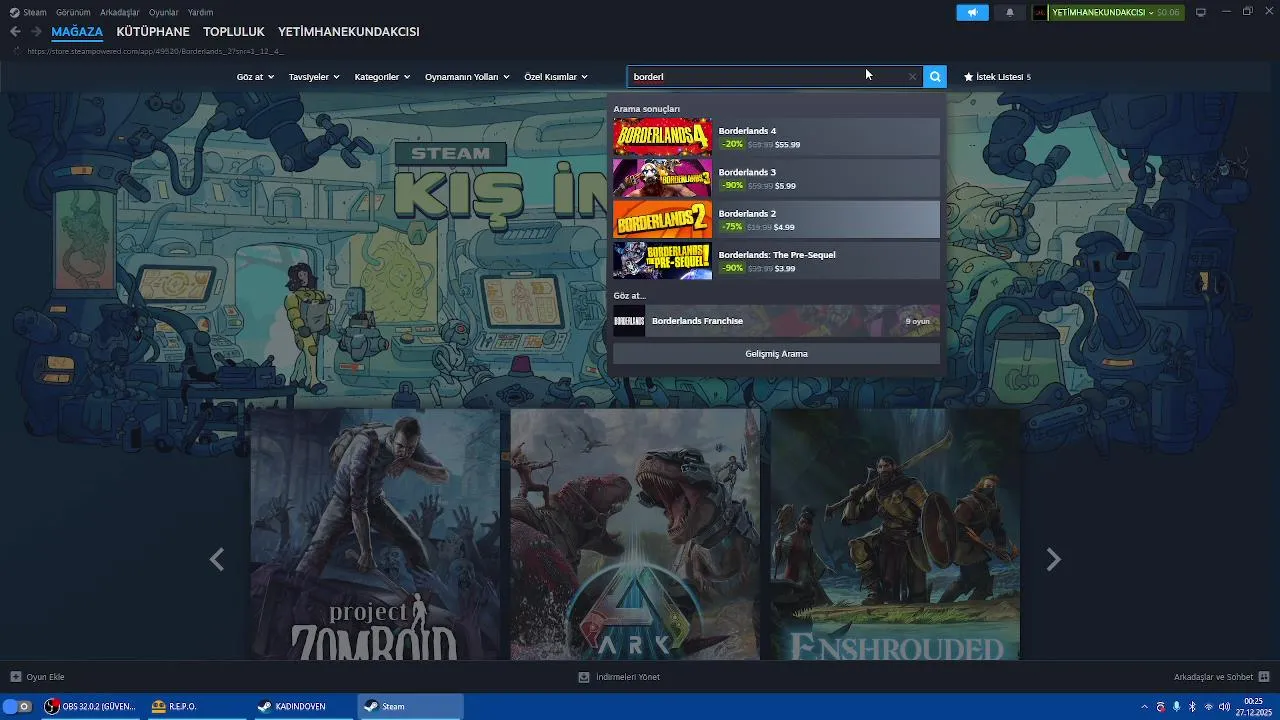This screenshot has height=720, width=1280.
Task: Click the Oyun Ekle plus icon
Action: click(x=15, y=677)
